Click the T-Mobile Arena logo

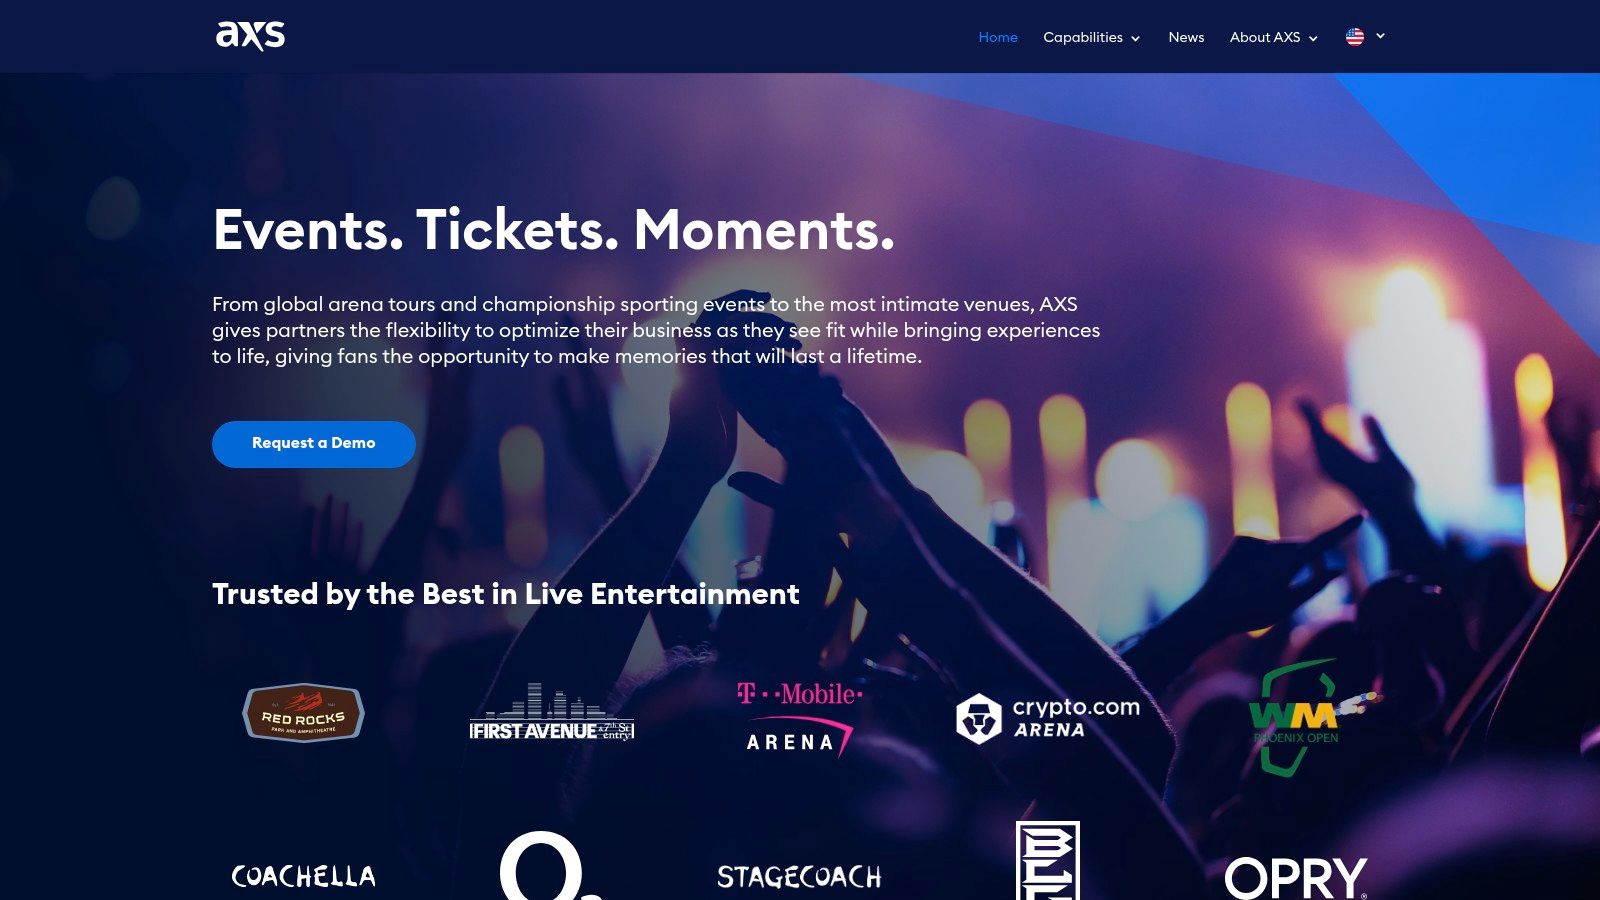point(799,719)
